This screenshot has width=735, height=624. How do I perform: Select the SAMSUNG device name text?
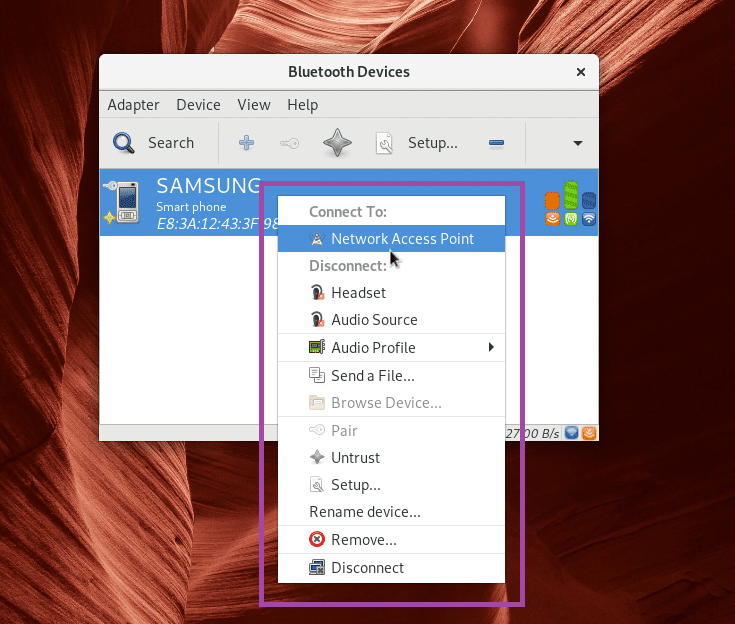(209, 186)
